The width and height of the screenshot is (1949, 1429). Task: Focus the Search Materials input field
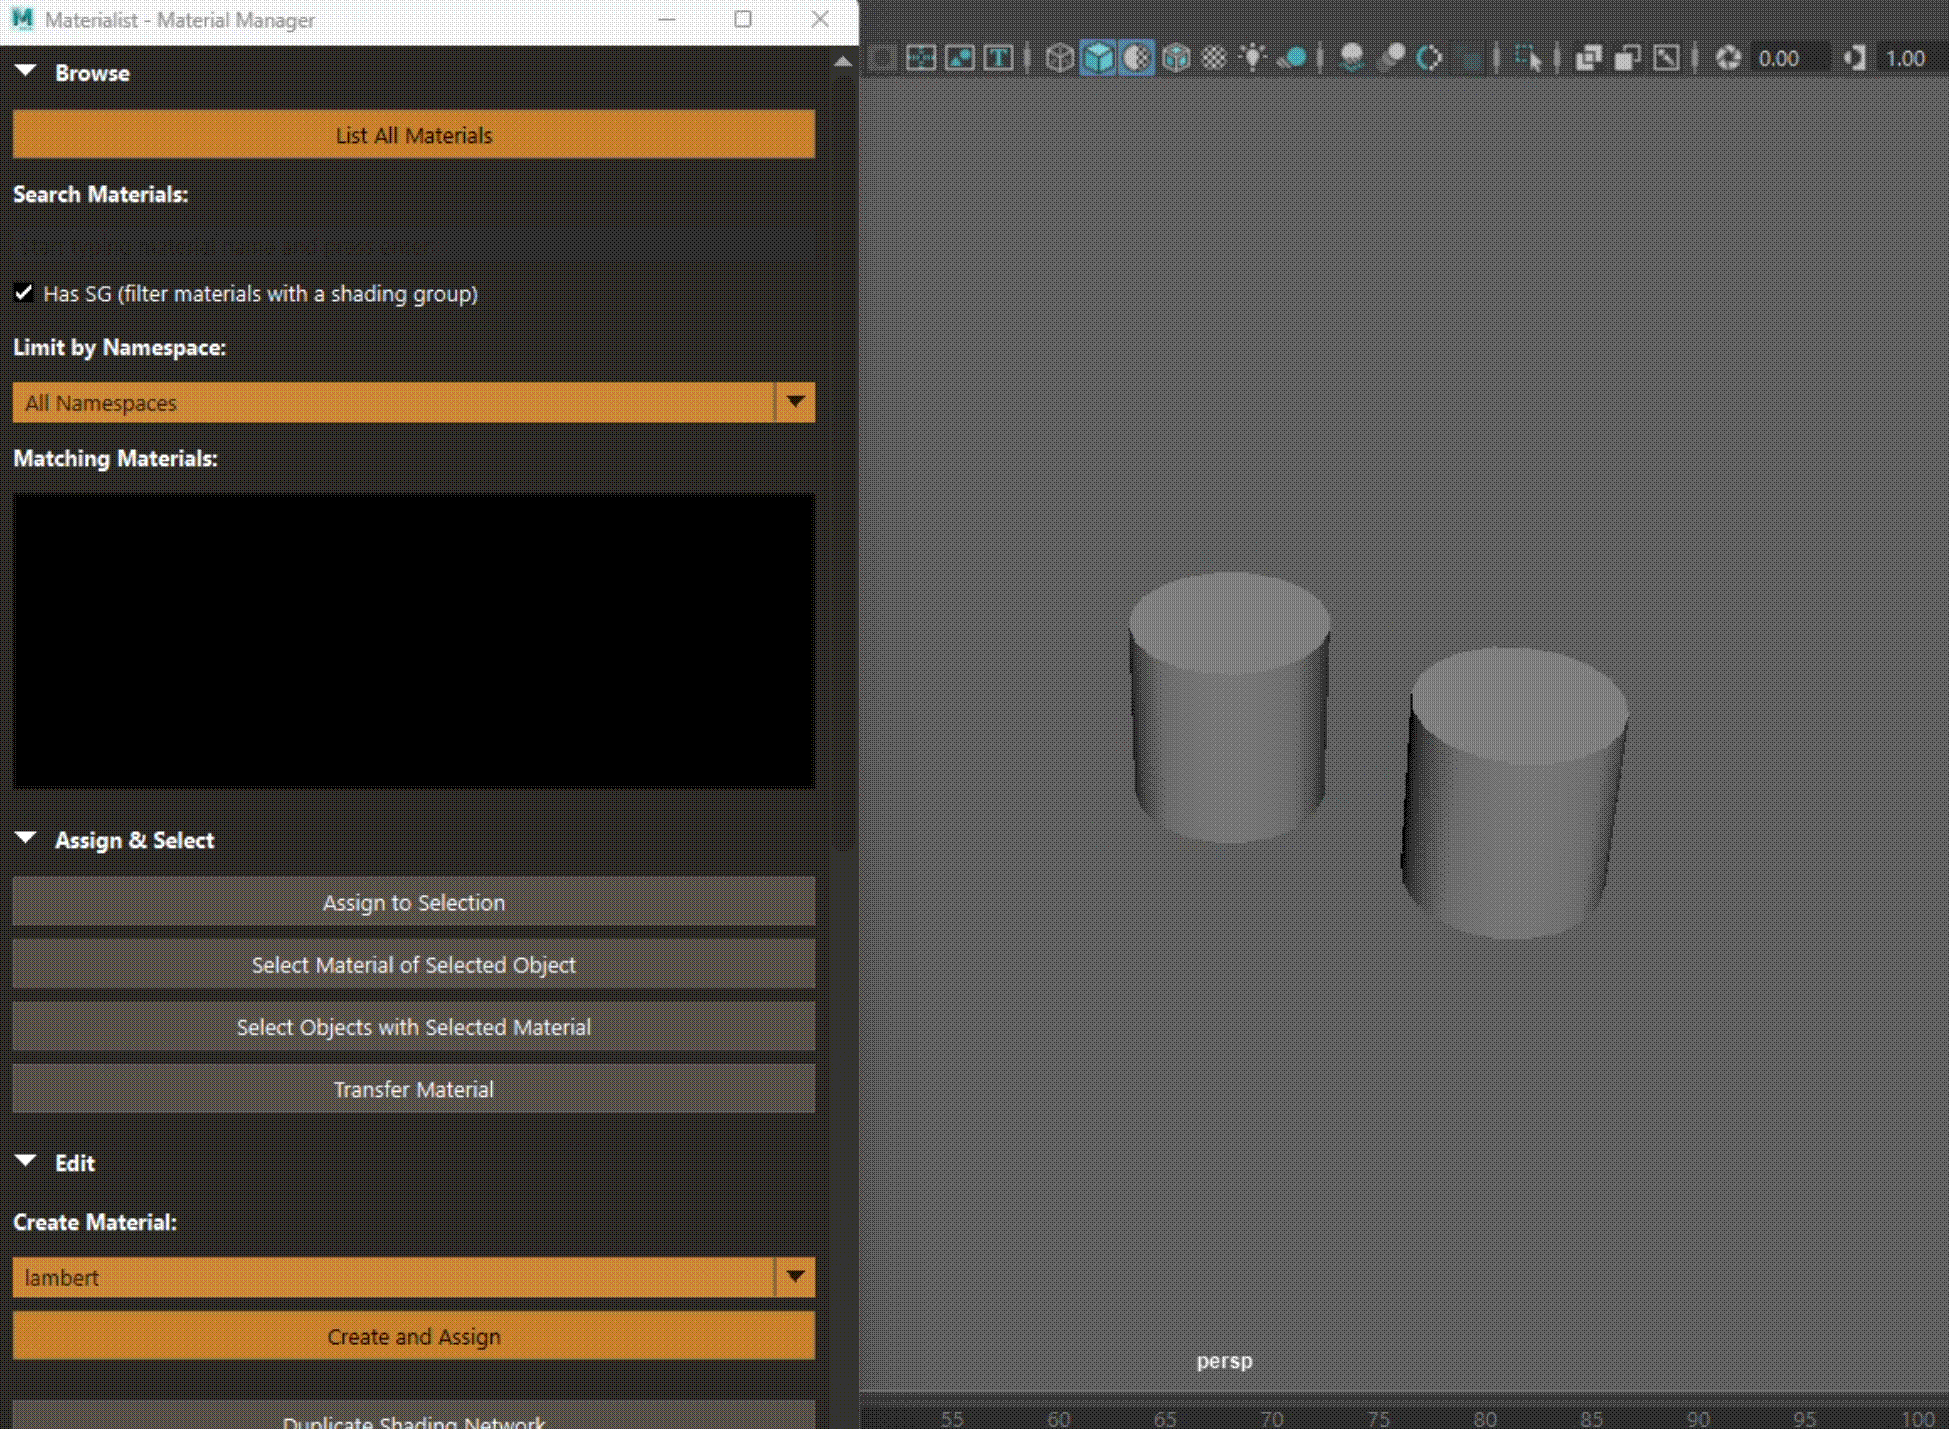pyautogui.click(x=414, y=245)
